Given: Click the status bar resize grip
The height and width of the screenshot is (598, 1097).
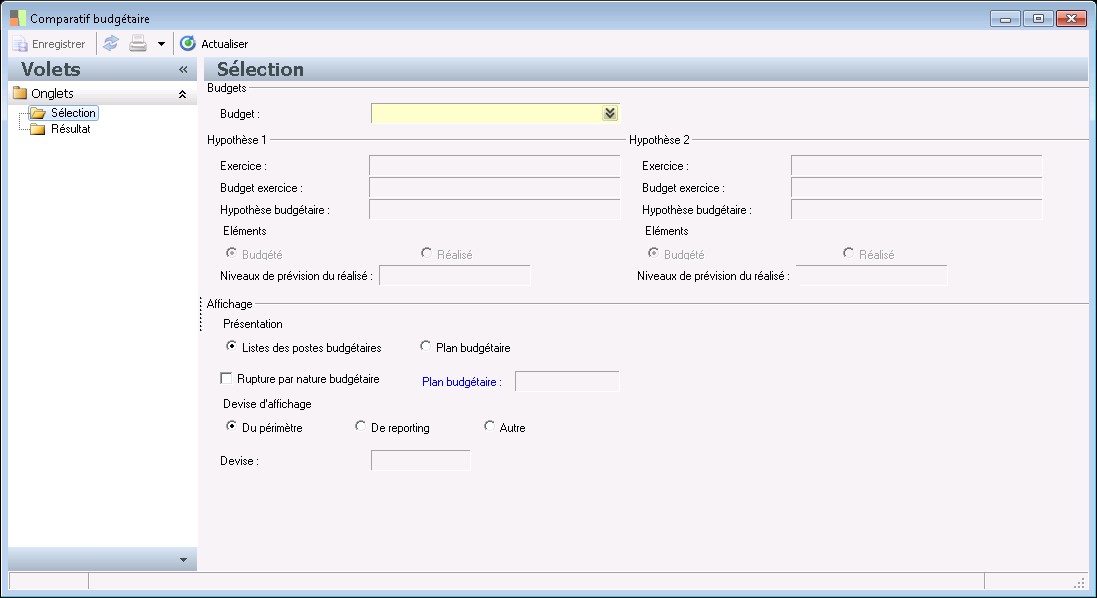Looking at the screenshot, I should (1080, 582).
